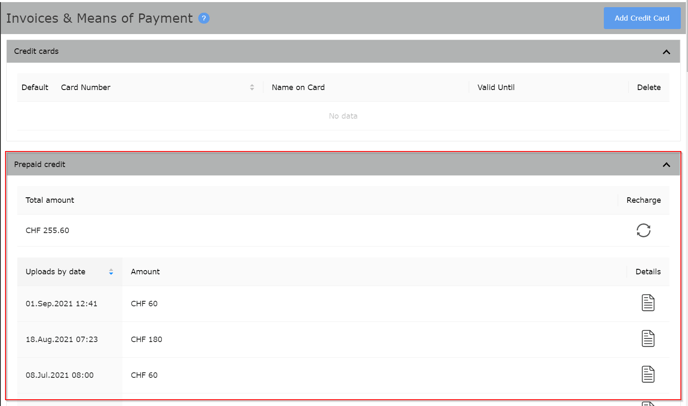Click the Amount column header
Screen dimensions: 688x406
[145, 272]
